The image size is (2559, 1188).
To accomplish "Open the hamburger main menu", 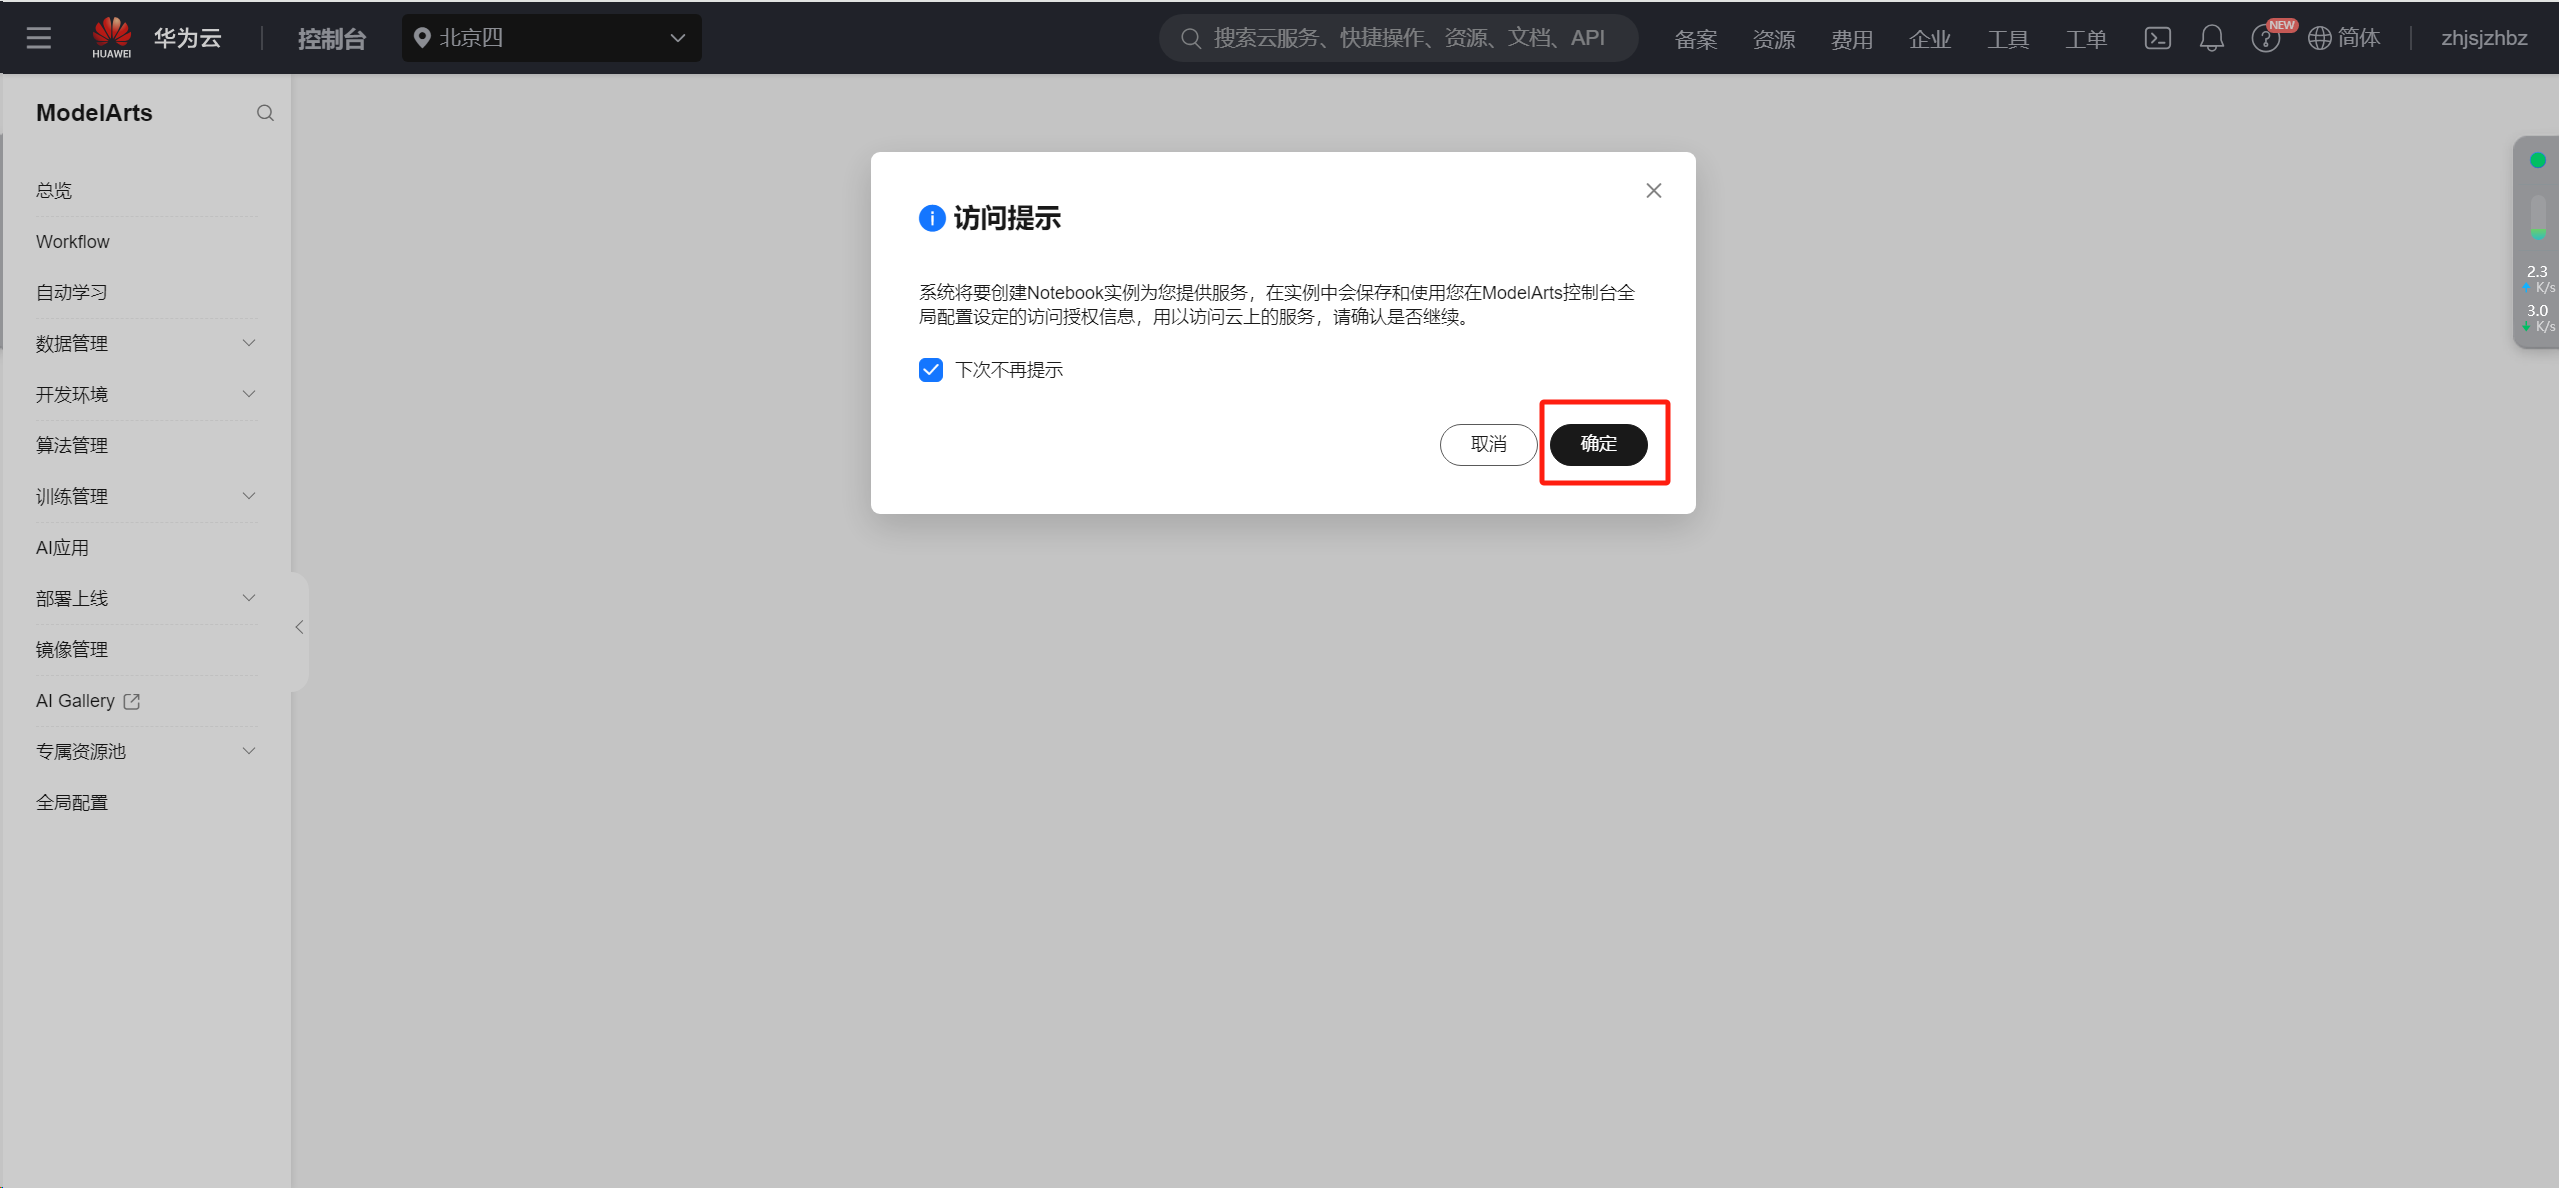I will click(39, 38).
